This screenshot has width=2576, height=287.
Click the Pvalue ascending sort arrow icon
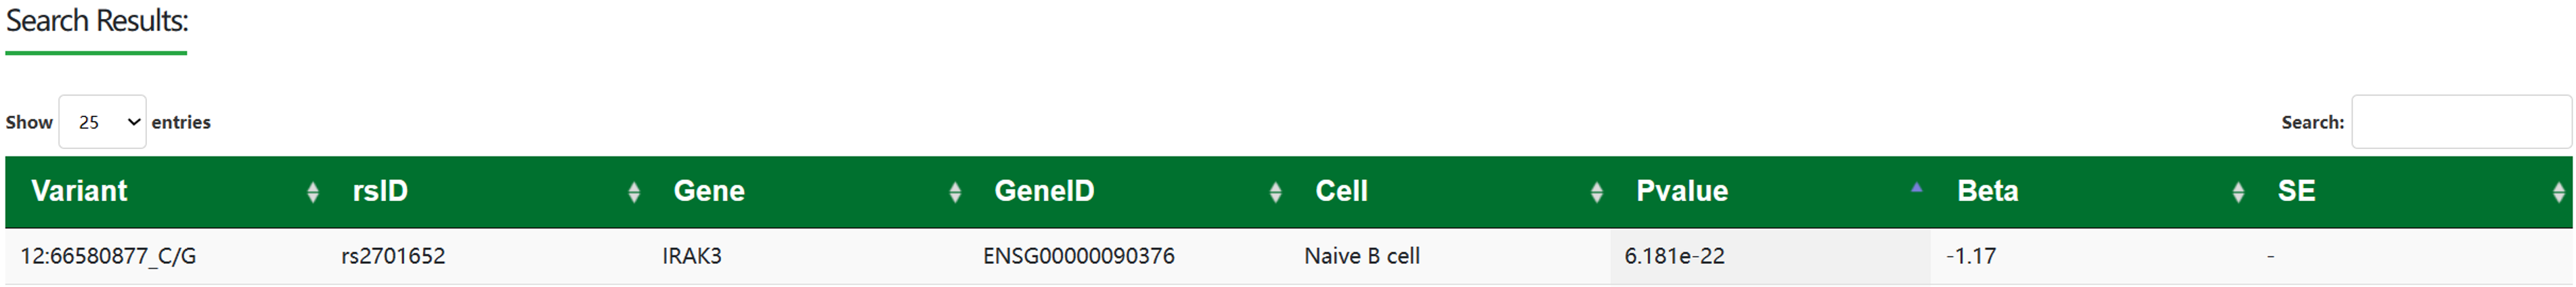1916,188
